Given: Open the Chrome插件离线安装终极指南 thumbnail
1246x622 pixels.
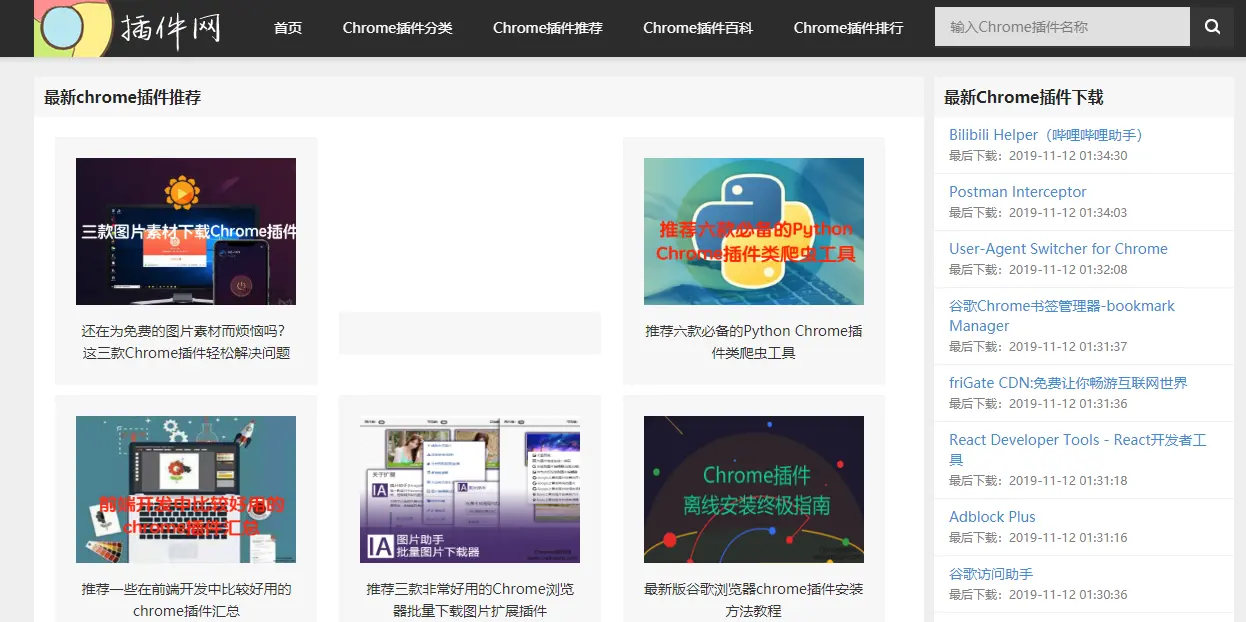Looking at the screenshot, I should [754, 489].
